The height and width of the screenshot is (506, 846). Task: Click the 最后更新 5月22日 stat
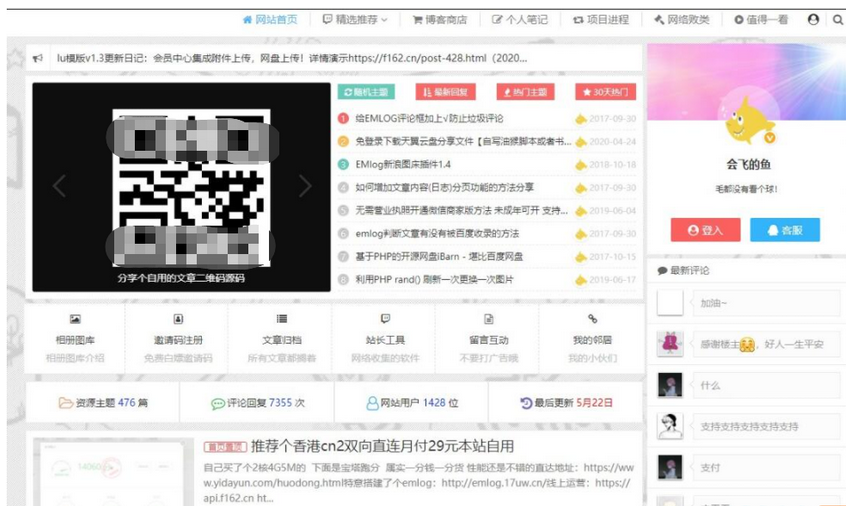tap(566, 403)
